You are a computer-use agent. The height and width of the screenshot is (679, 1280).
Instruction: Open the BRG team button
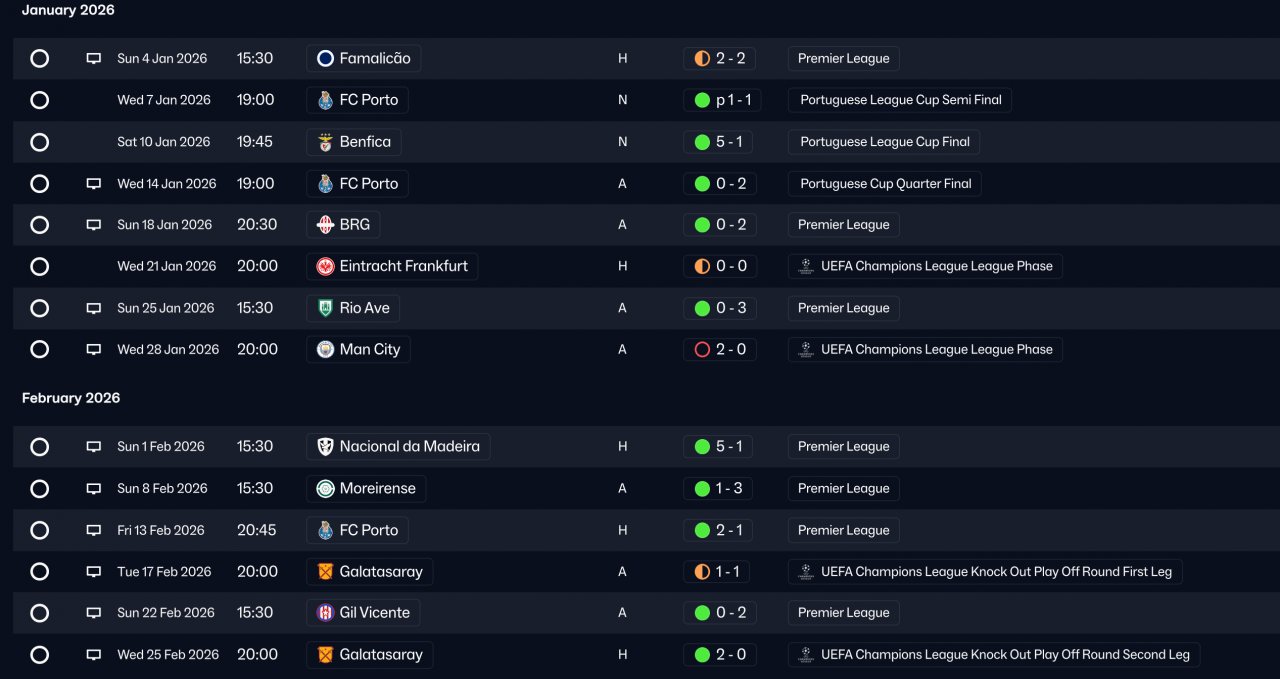tap(343, 225)
